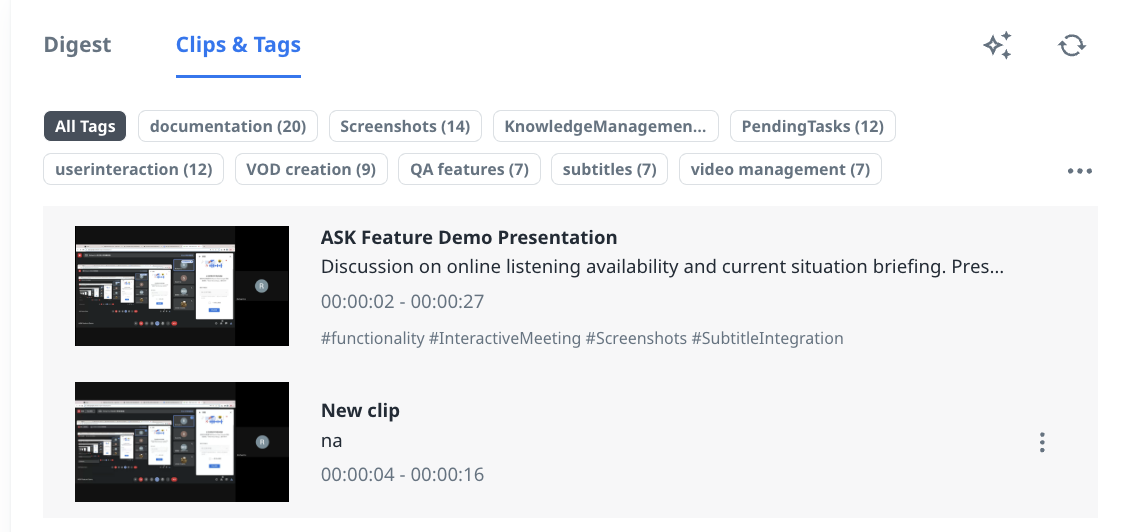
Task: Apply the QA features tag filter
Action: [469, 169]
